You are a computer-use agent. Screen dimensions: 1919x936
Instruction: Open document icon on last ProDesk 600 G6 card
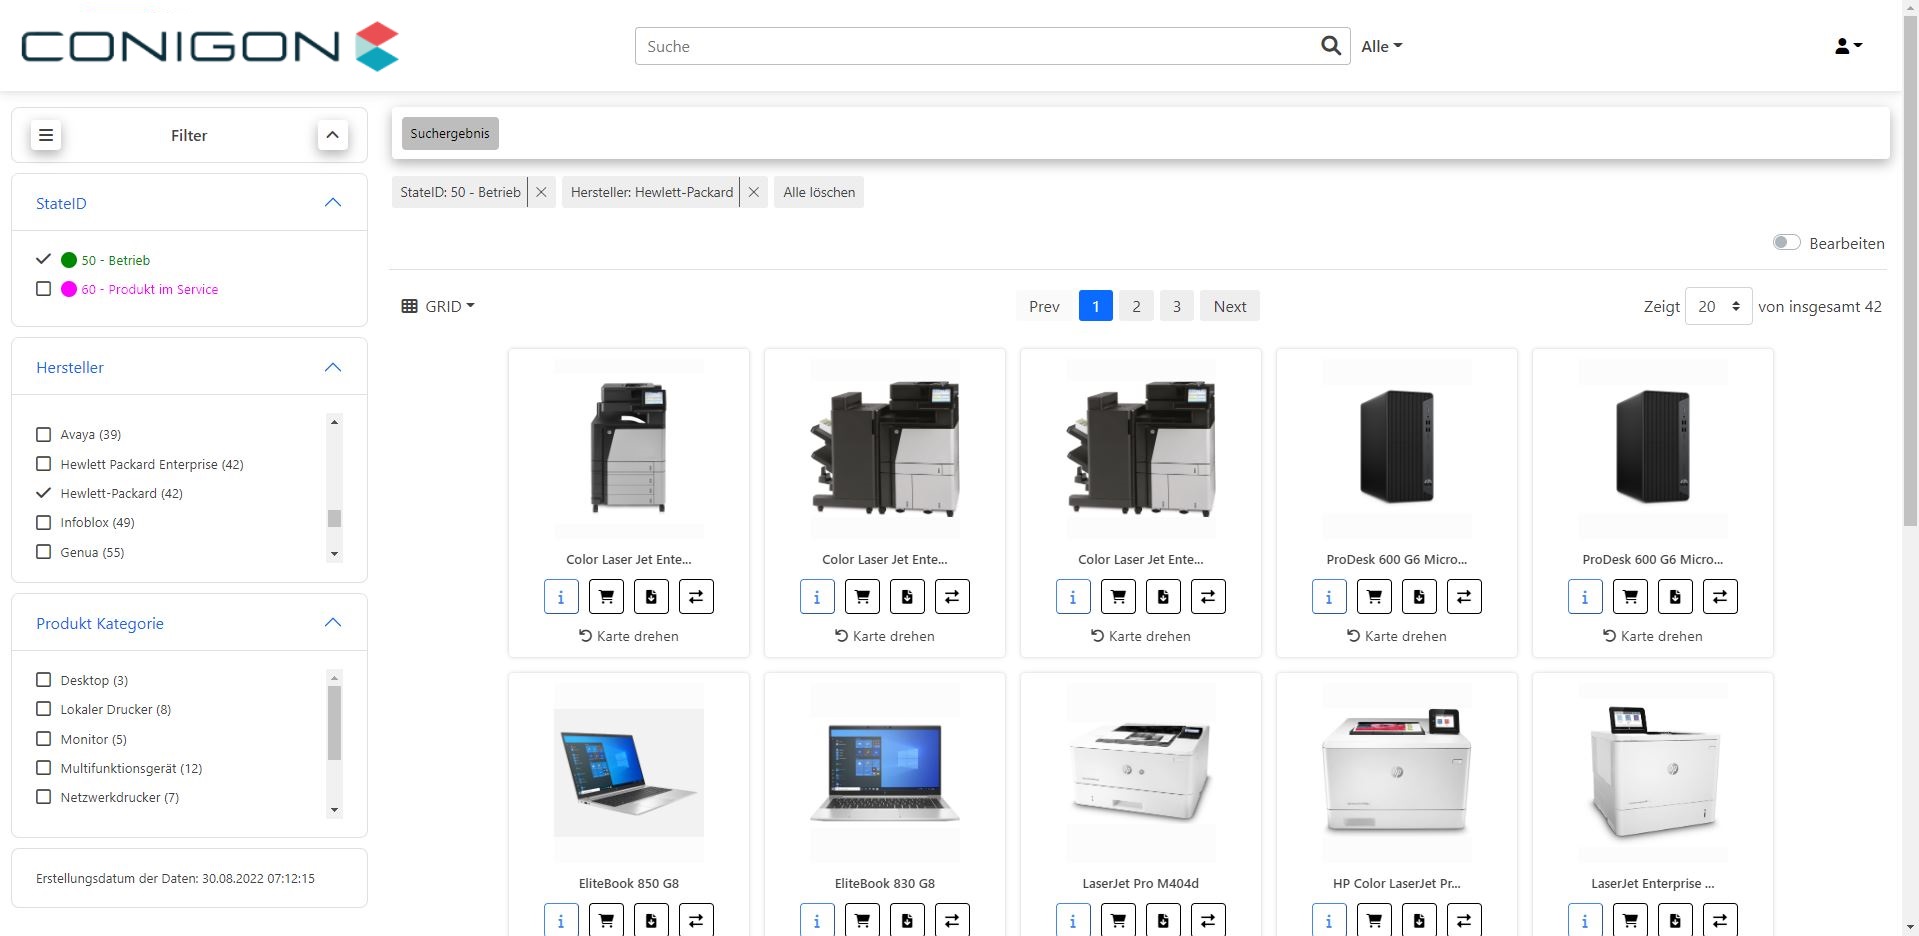point(1675,597)
